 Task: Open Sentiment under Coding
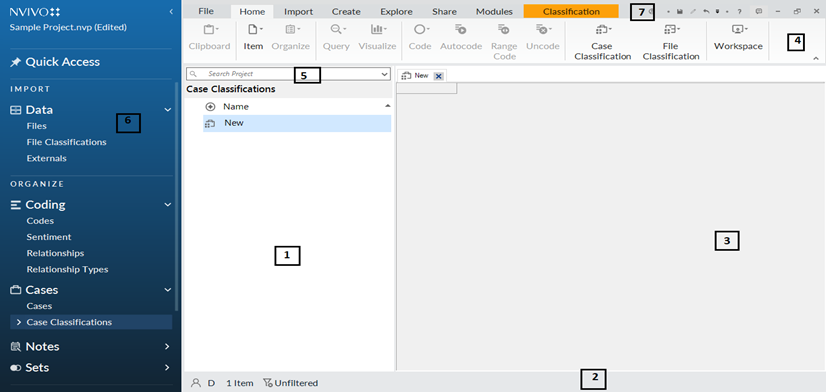pos(49,237)
